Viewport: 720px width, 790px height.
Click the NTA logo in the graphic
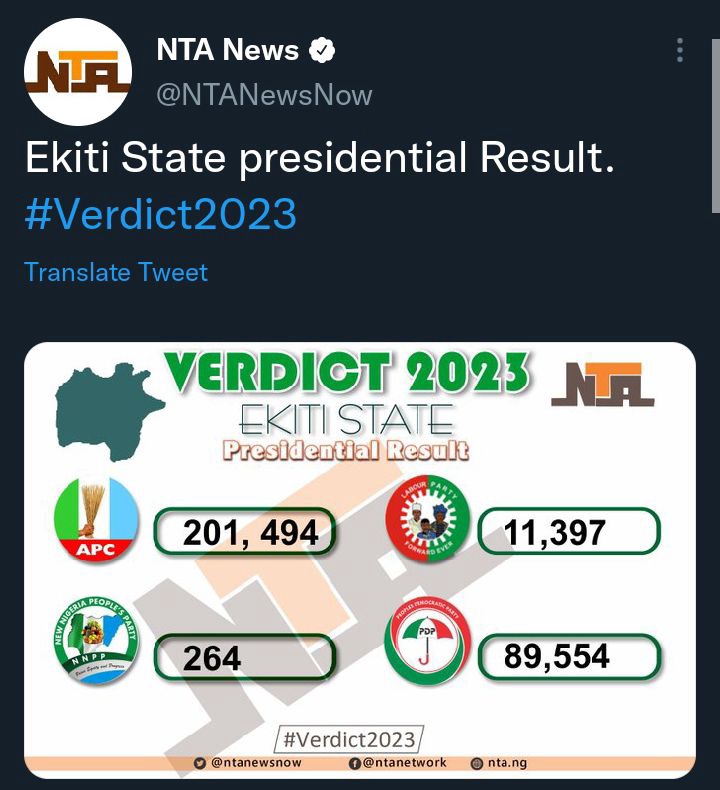click(x=603, y=384)
